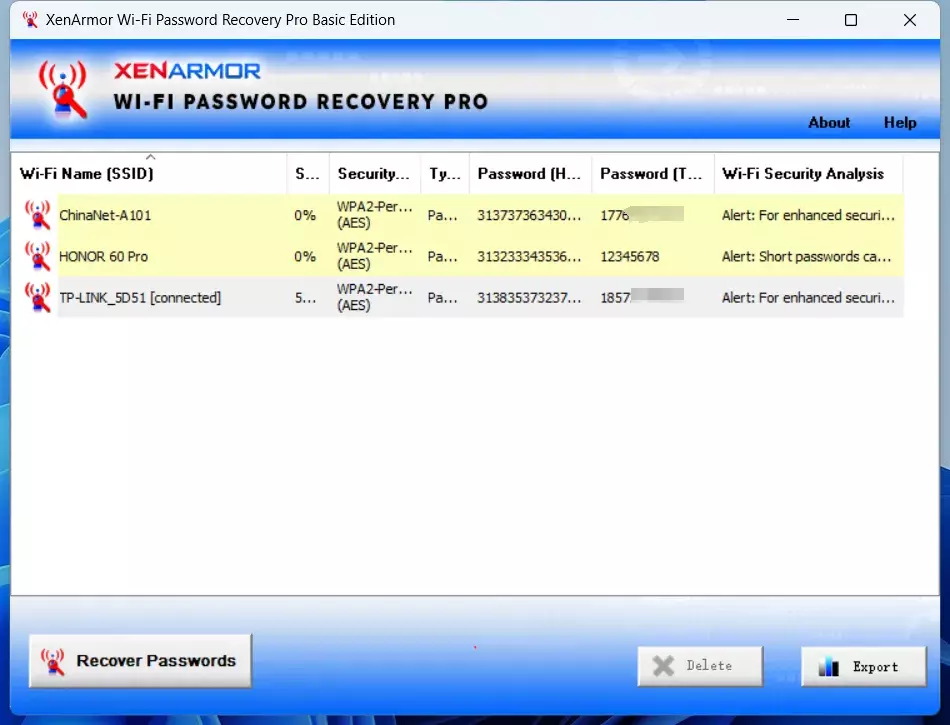Image resolution: width=950 pixels, height=725 pixels.
Task: Click 0% signal value for HONOR 60 Pro
Action: tap(305, 256)
